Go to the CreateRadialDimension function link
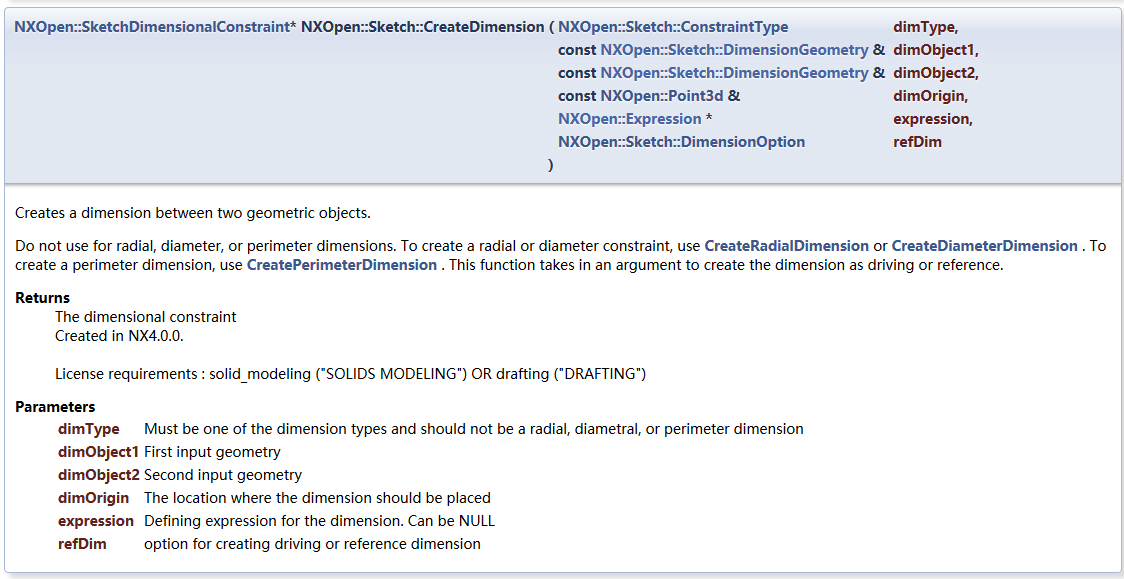Image resolution: width=1124 pixels, height=579 pixels. (x=786, y=246)
